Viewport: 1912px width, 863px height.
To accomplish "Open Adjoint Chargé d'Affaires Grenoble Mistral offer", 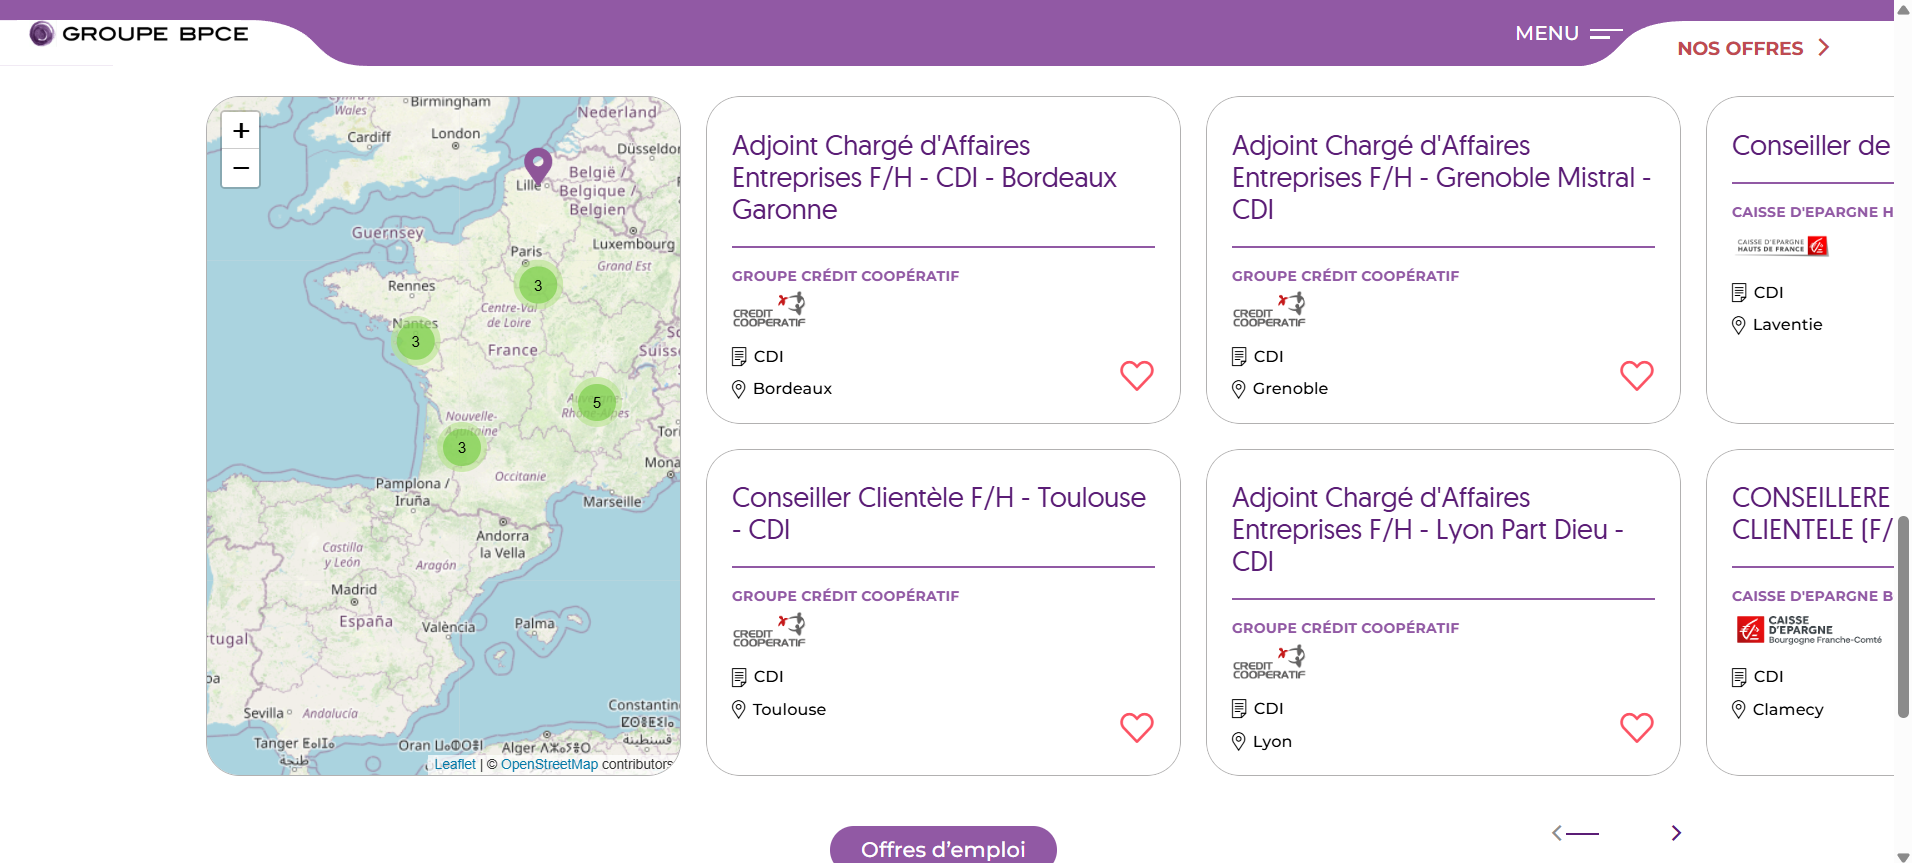I will click(1441, 178).
